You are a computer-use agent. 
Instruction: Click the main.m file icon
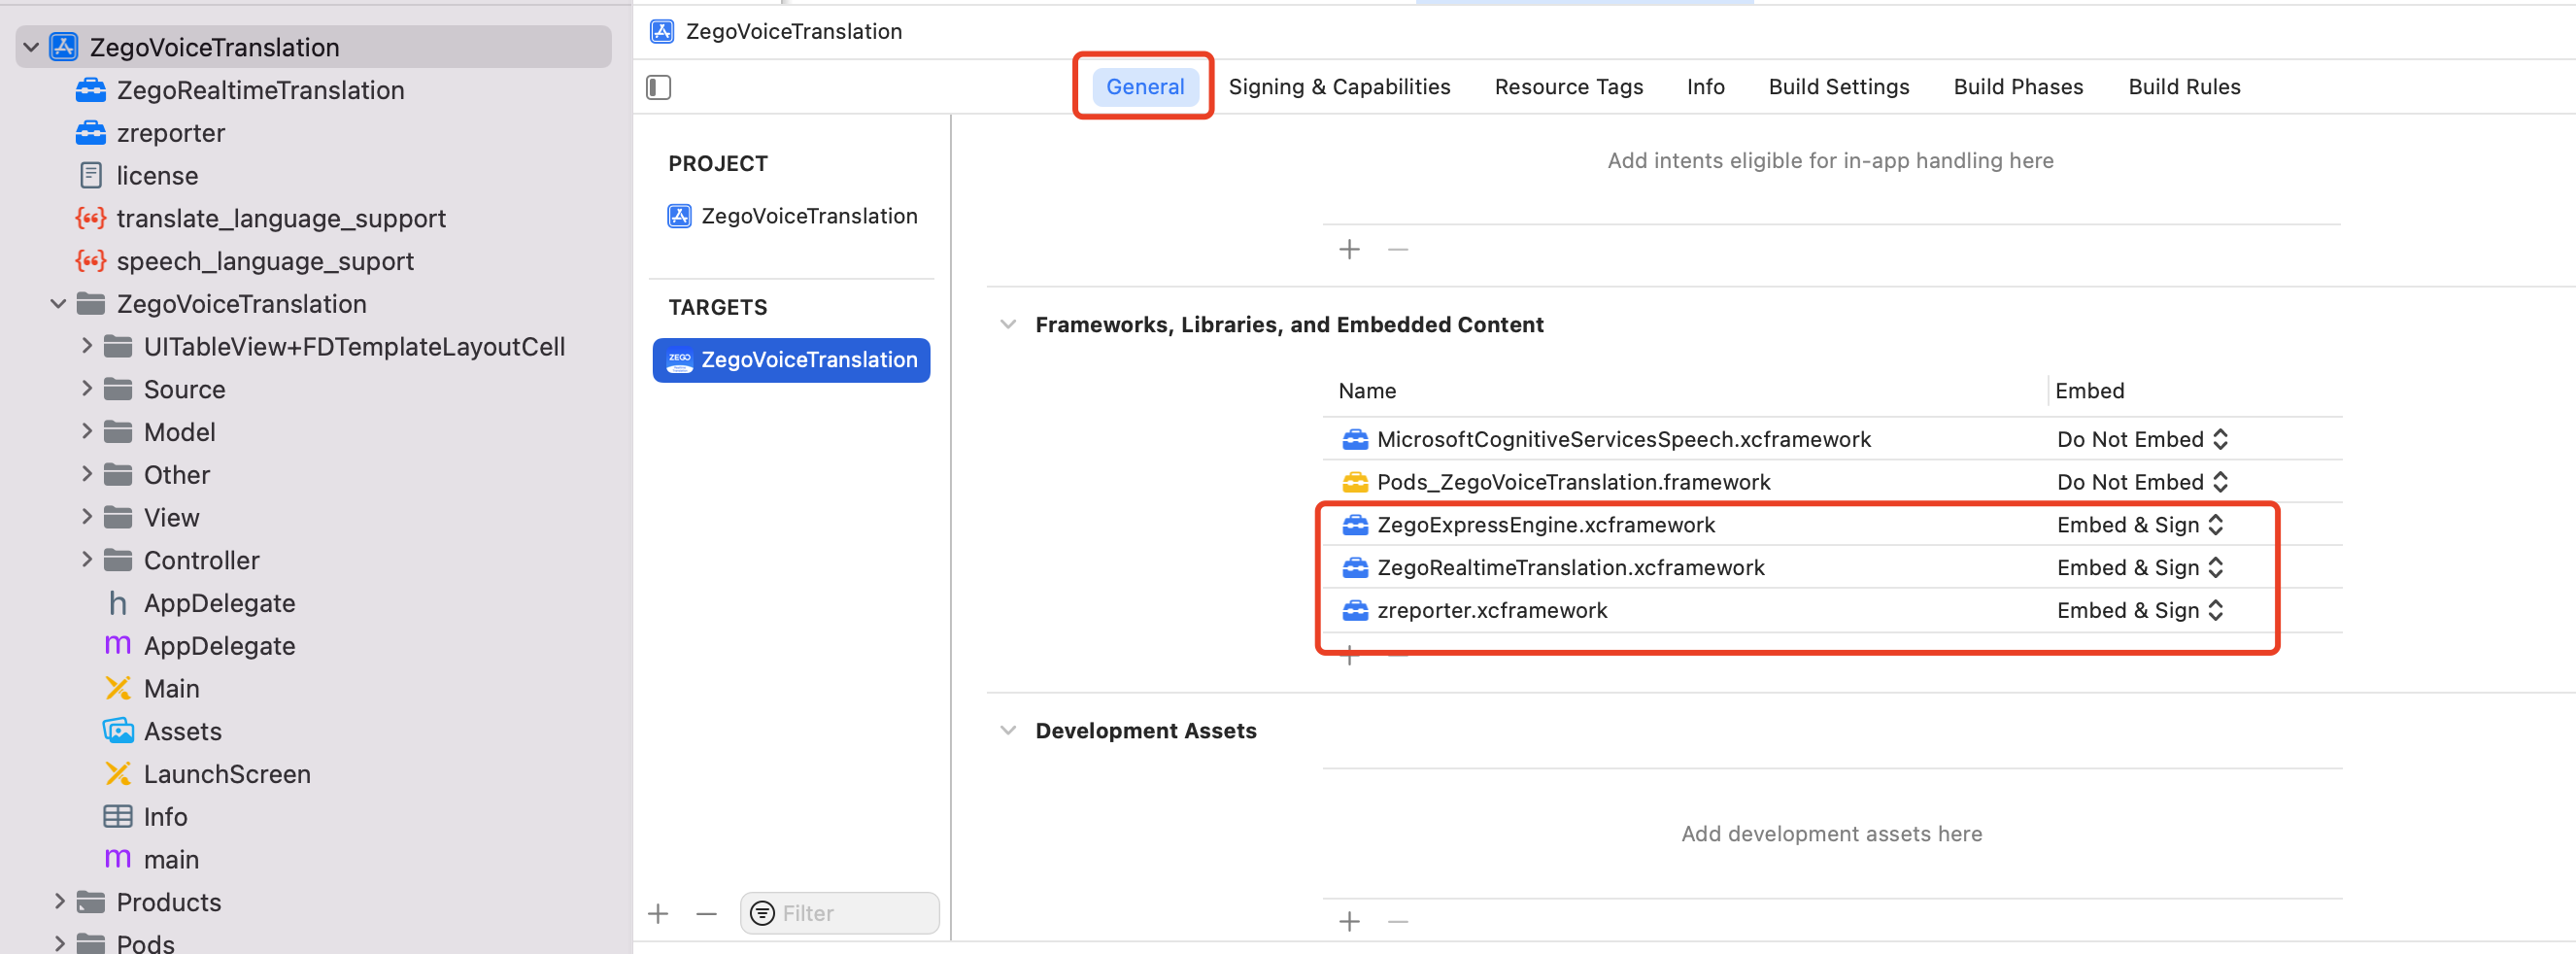[118, 858]
